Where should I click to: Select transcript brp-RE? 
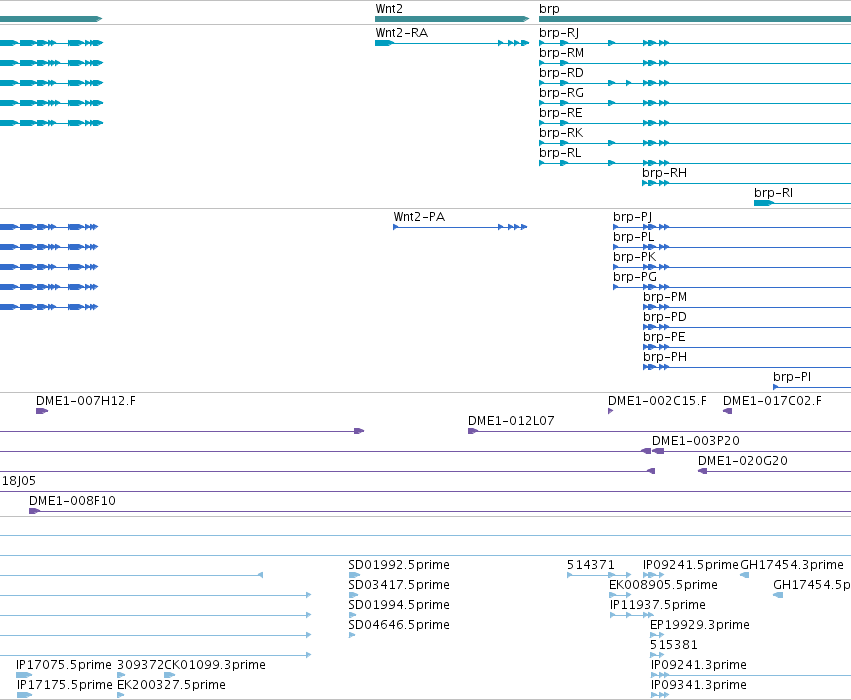[561, 113]
